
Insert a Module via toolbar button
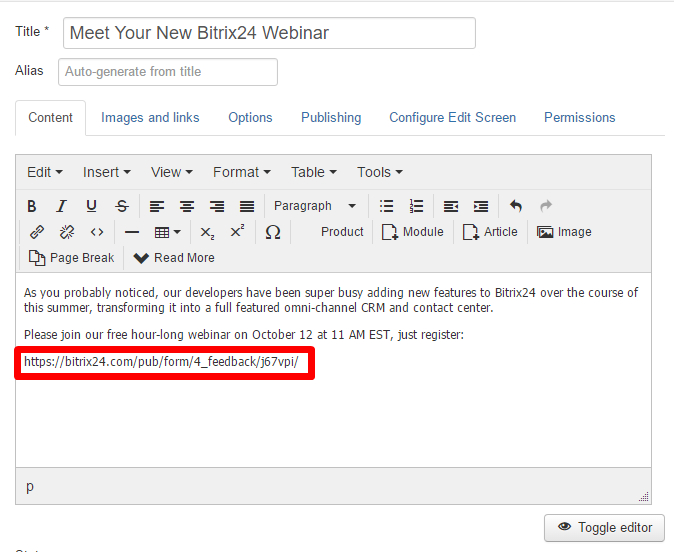(x=413, y=232)
